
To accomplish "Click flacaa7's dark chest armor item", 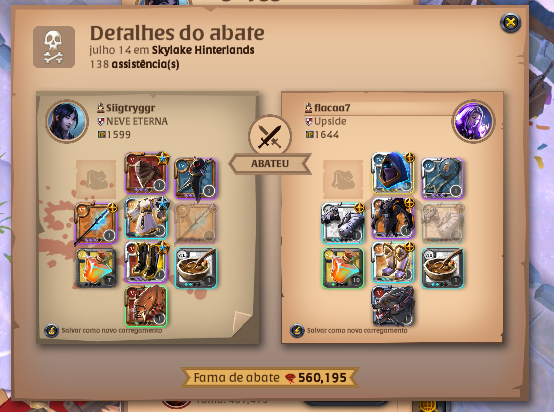I will [393, 218].
